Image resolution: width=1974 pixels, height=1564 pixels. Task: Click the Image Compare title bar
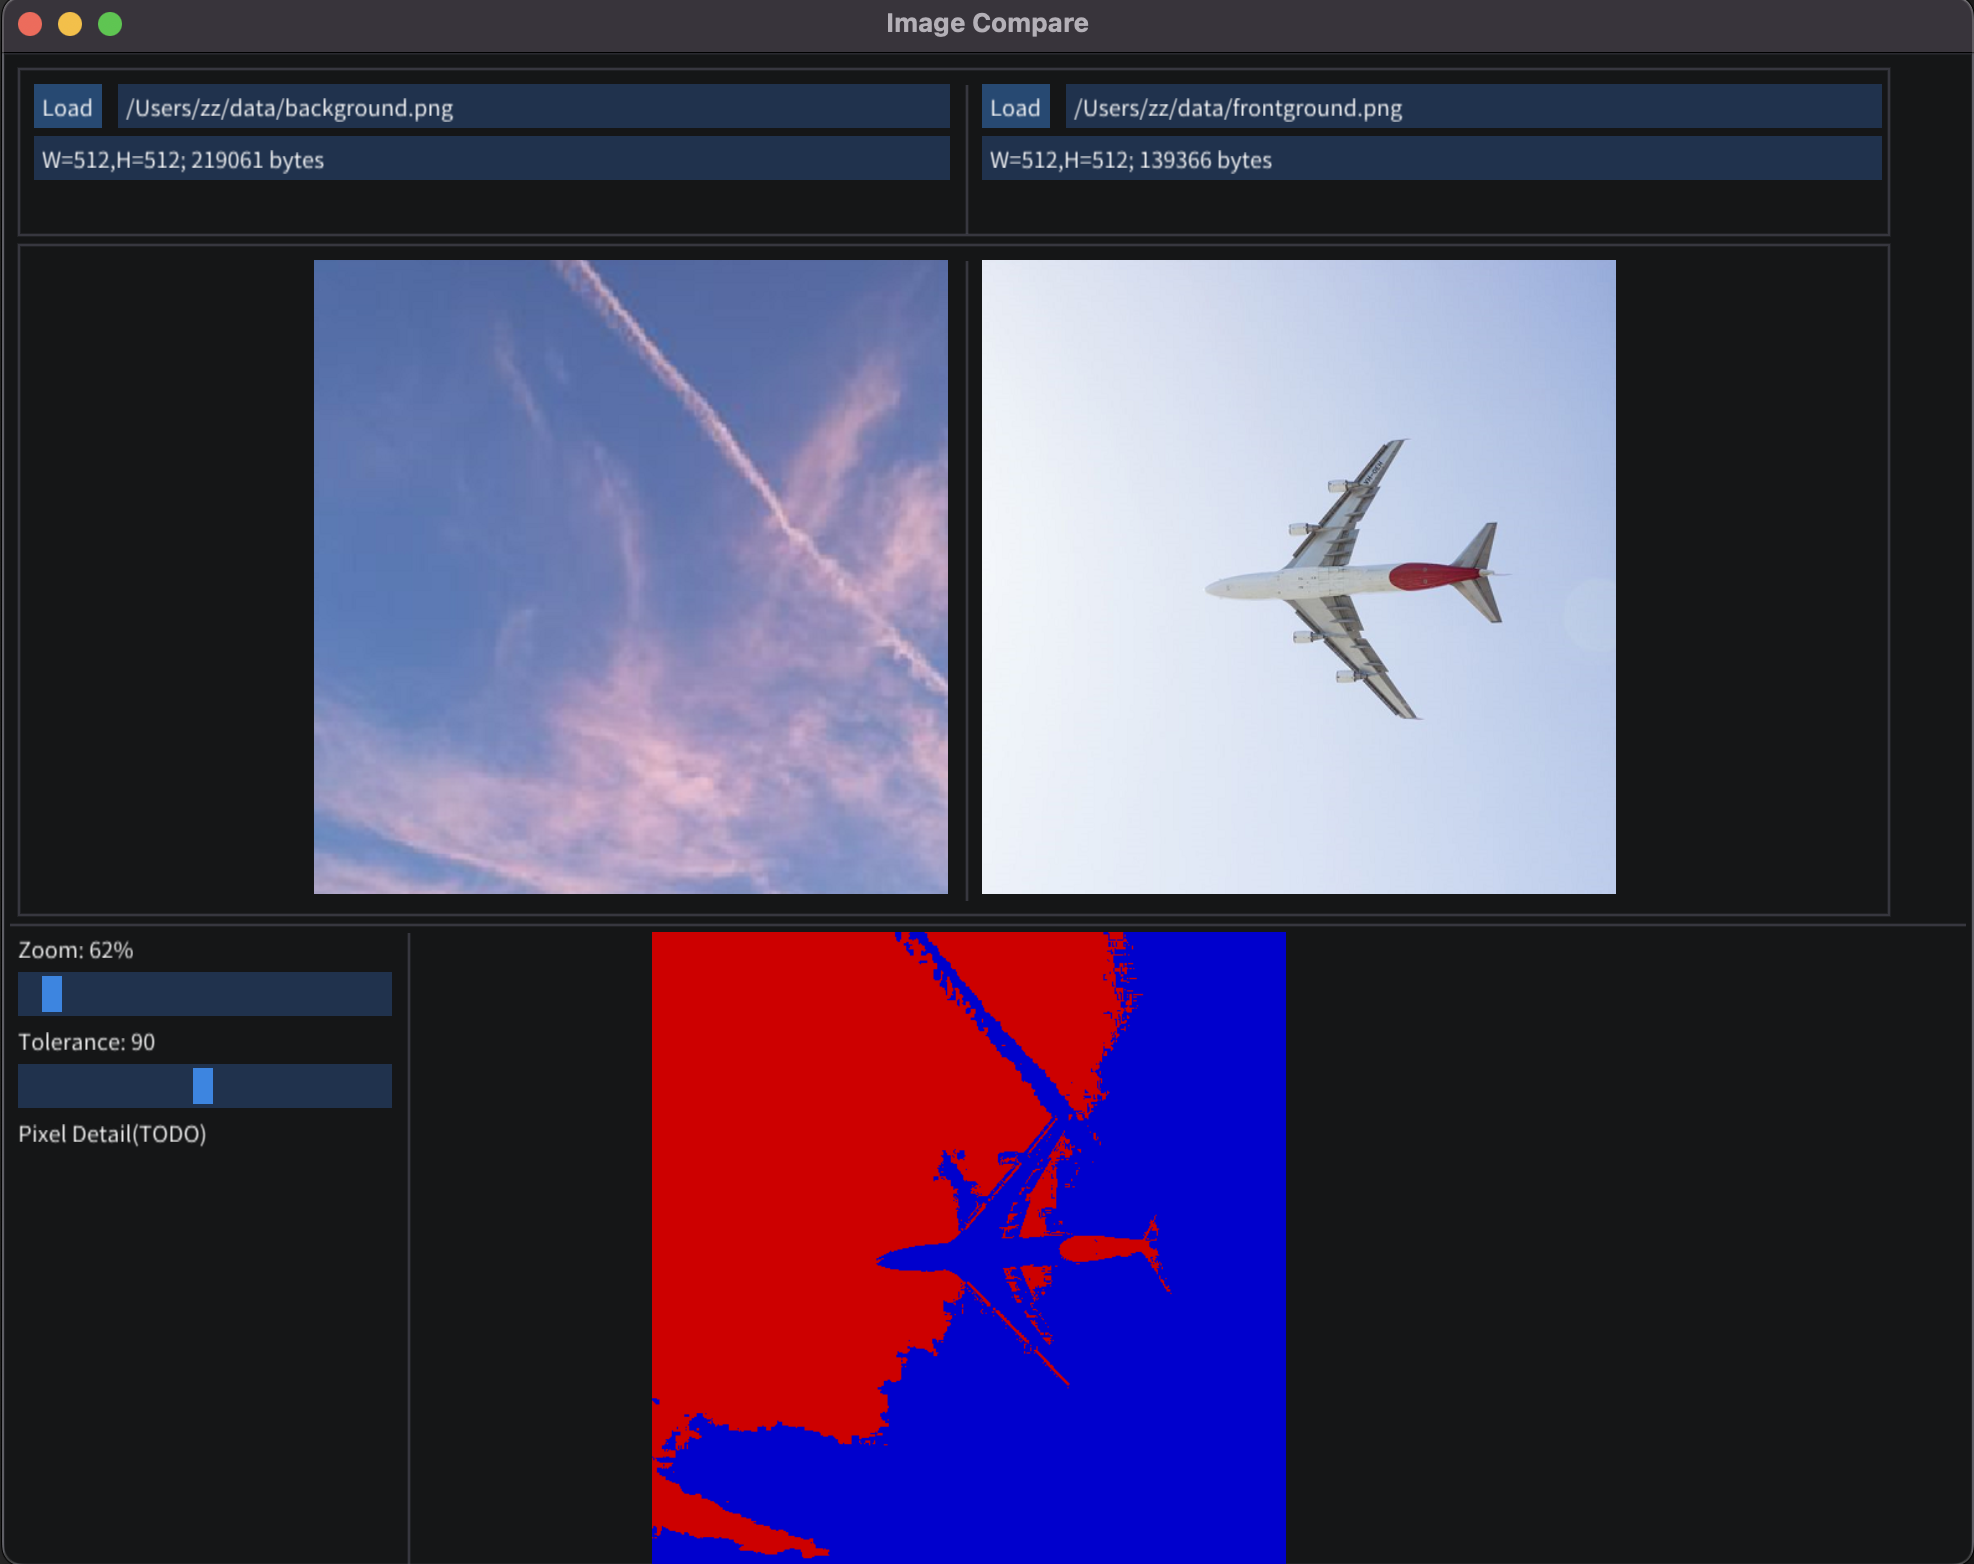coord(986,24)
